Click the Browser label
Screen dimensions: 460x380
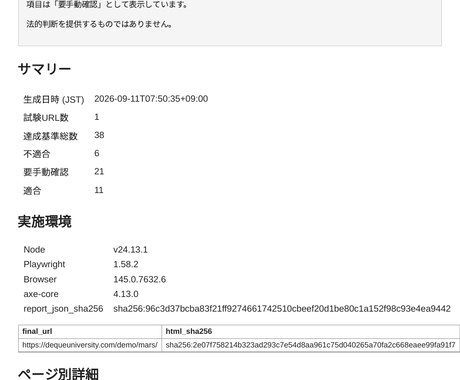[40, 279]
